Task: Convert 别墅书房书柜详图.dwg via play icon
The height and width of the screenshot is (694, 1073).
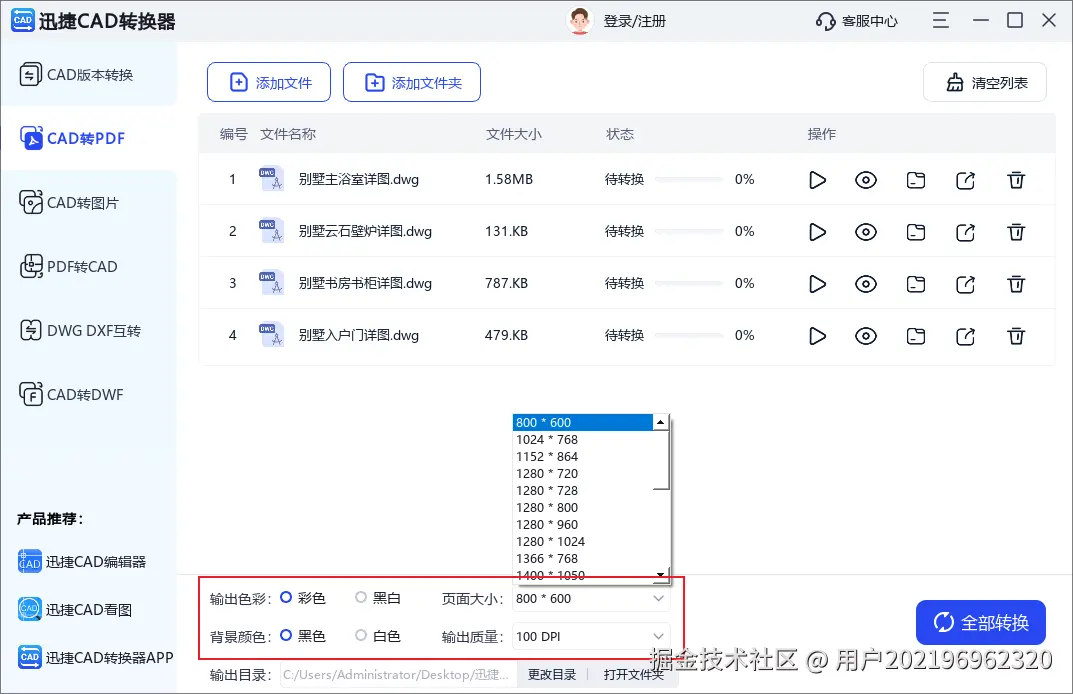Action: [817, 284]
